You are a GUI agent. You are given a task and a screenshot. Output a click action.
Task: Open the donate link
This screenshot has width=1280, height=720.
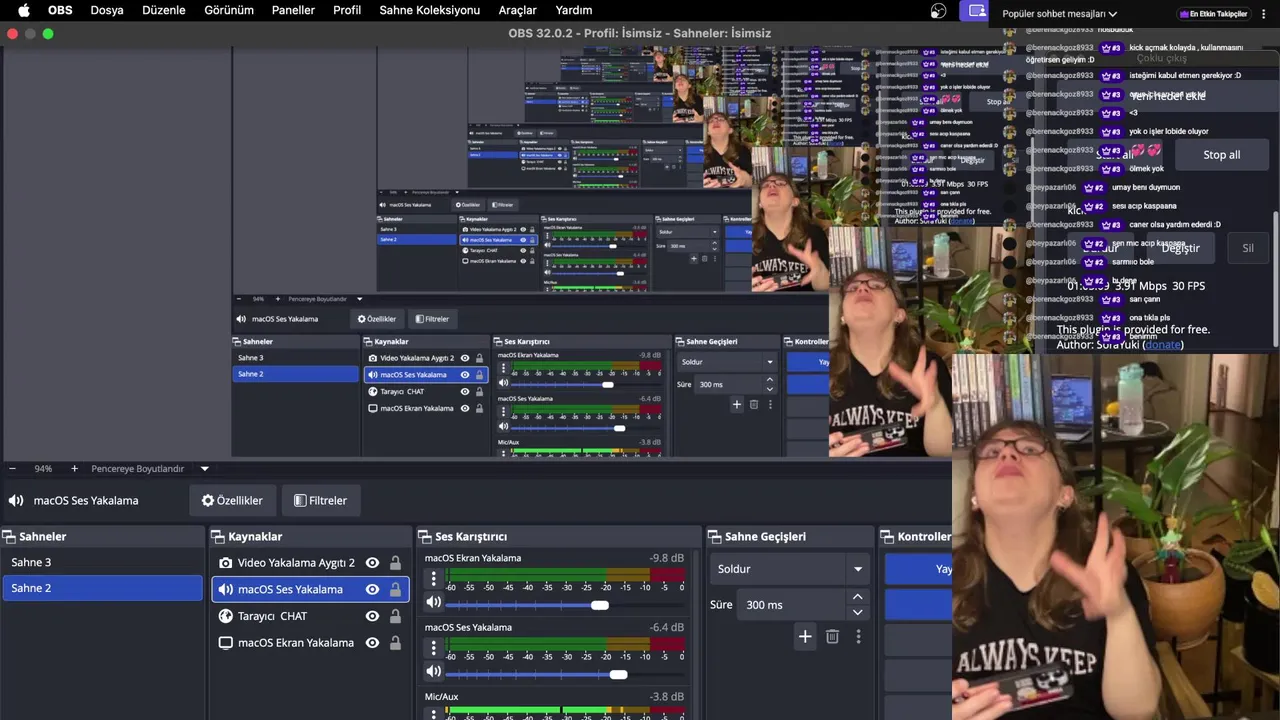(x=1163, y=345)
